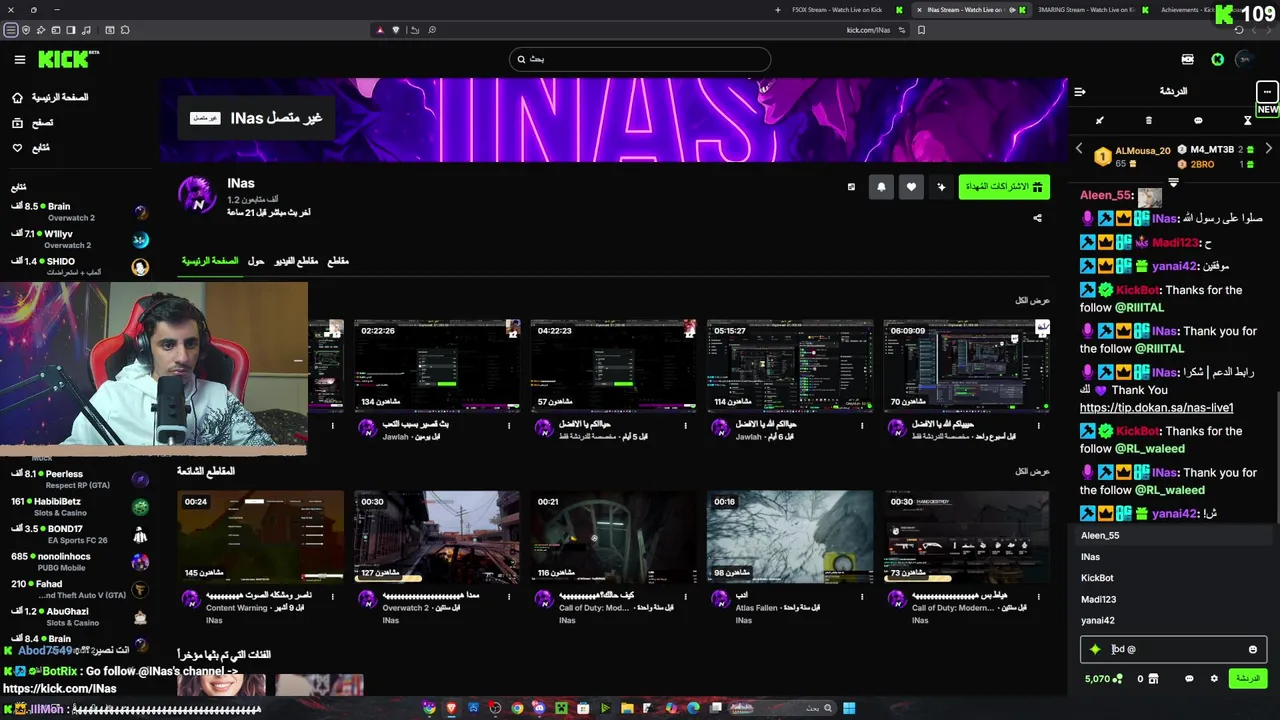
Task: Open the emoji picker in chat input
Action: 1252,650
